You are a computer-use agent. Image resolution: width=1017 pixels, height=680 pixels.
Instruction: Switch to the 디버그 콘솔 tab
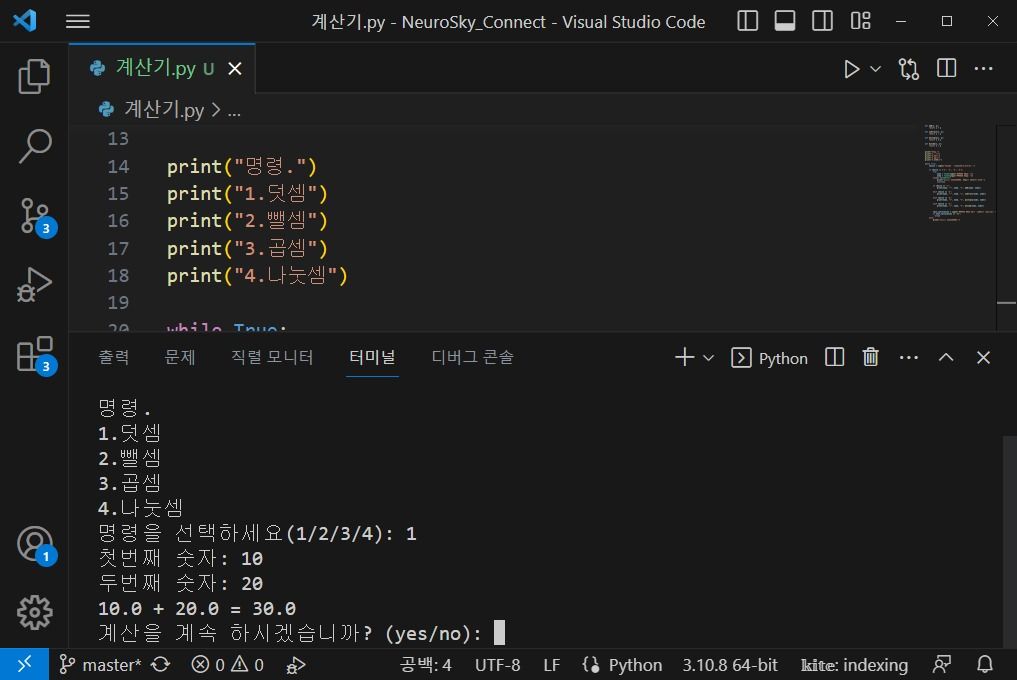[x=472, y=357]
